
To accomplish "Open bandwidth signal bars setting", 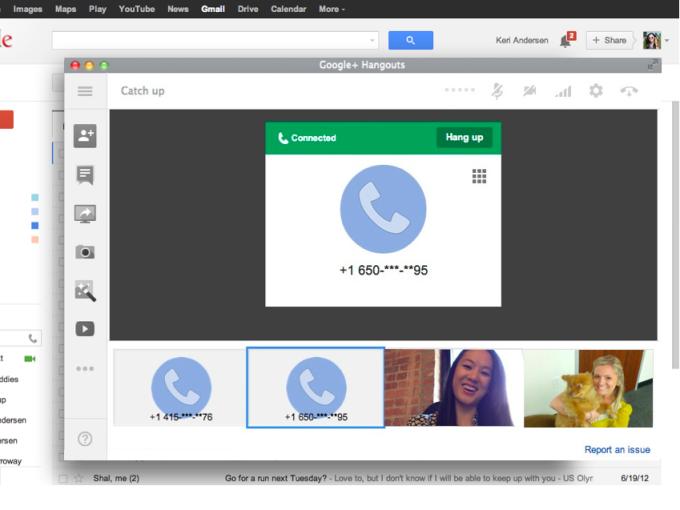I will click(563, 92).
